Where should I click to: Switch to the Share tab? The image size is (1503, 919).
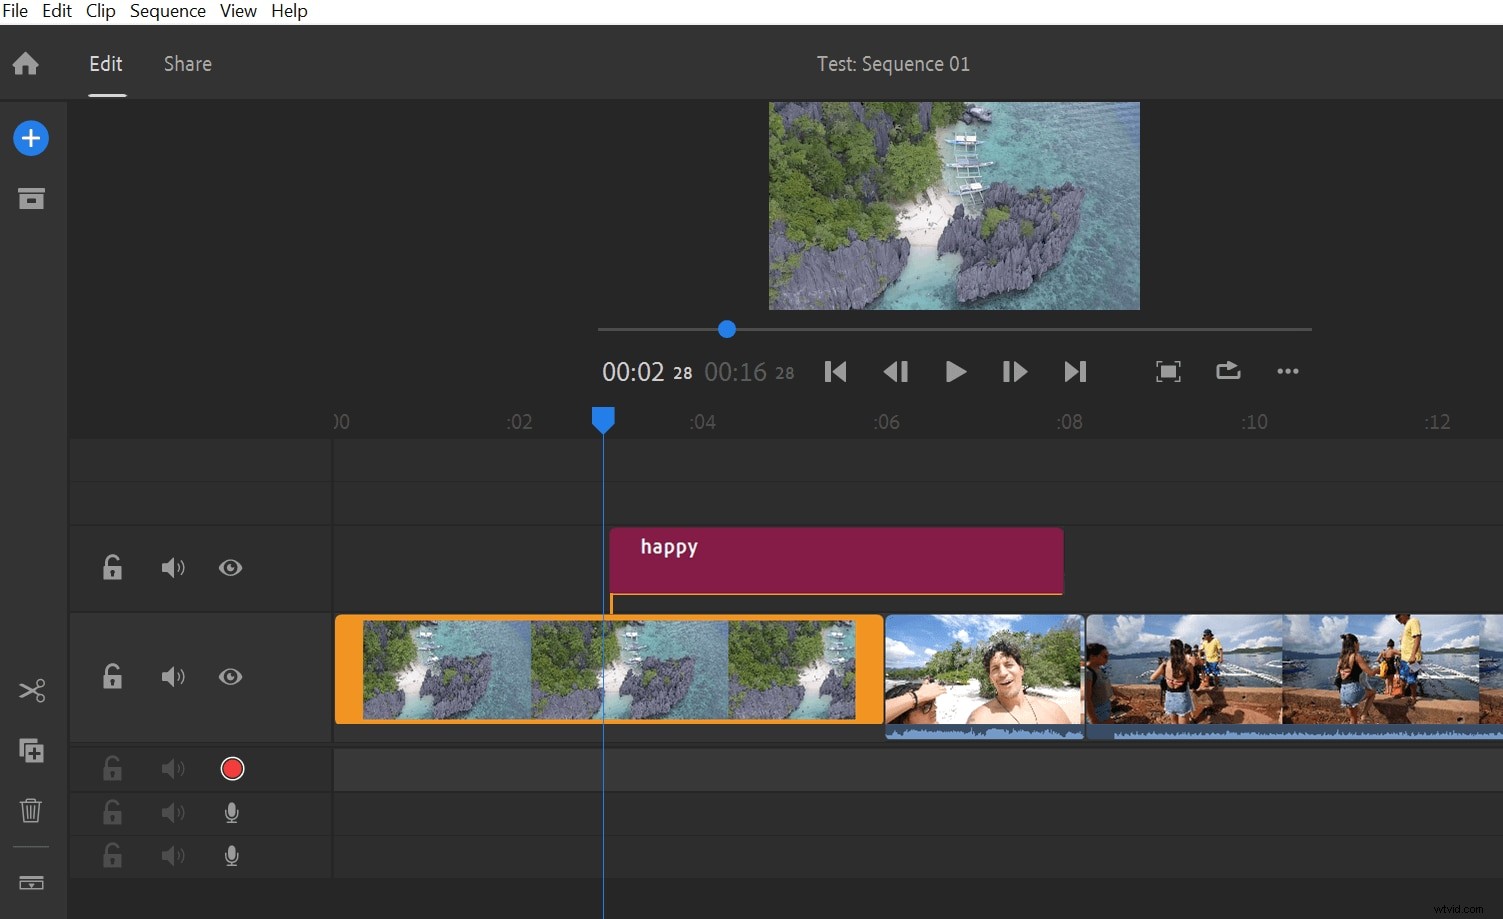187,63
